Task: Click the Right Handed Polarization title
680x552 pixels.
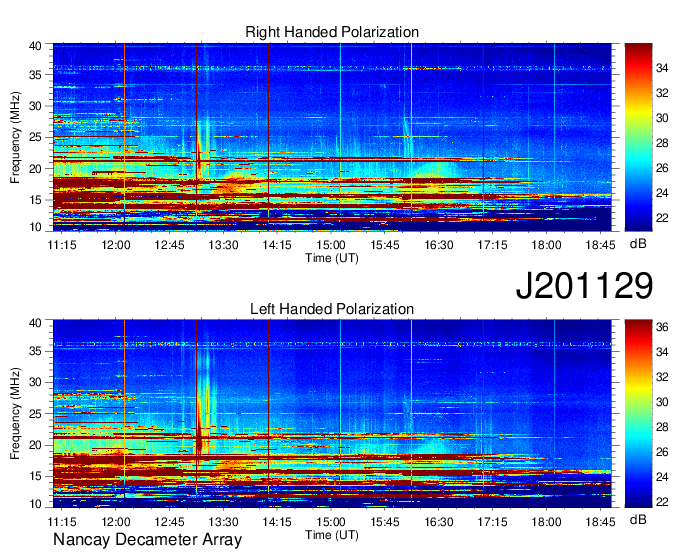Action: 332,32
